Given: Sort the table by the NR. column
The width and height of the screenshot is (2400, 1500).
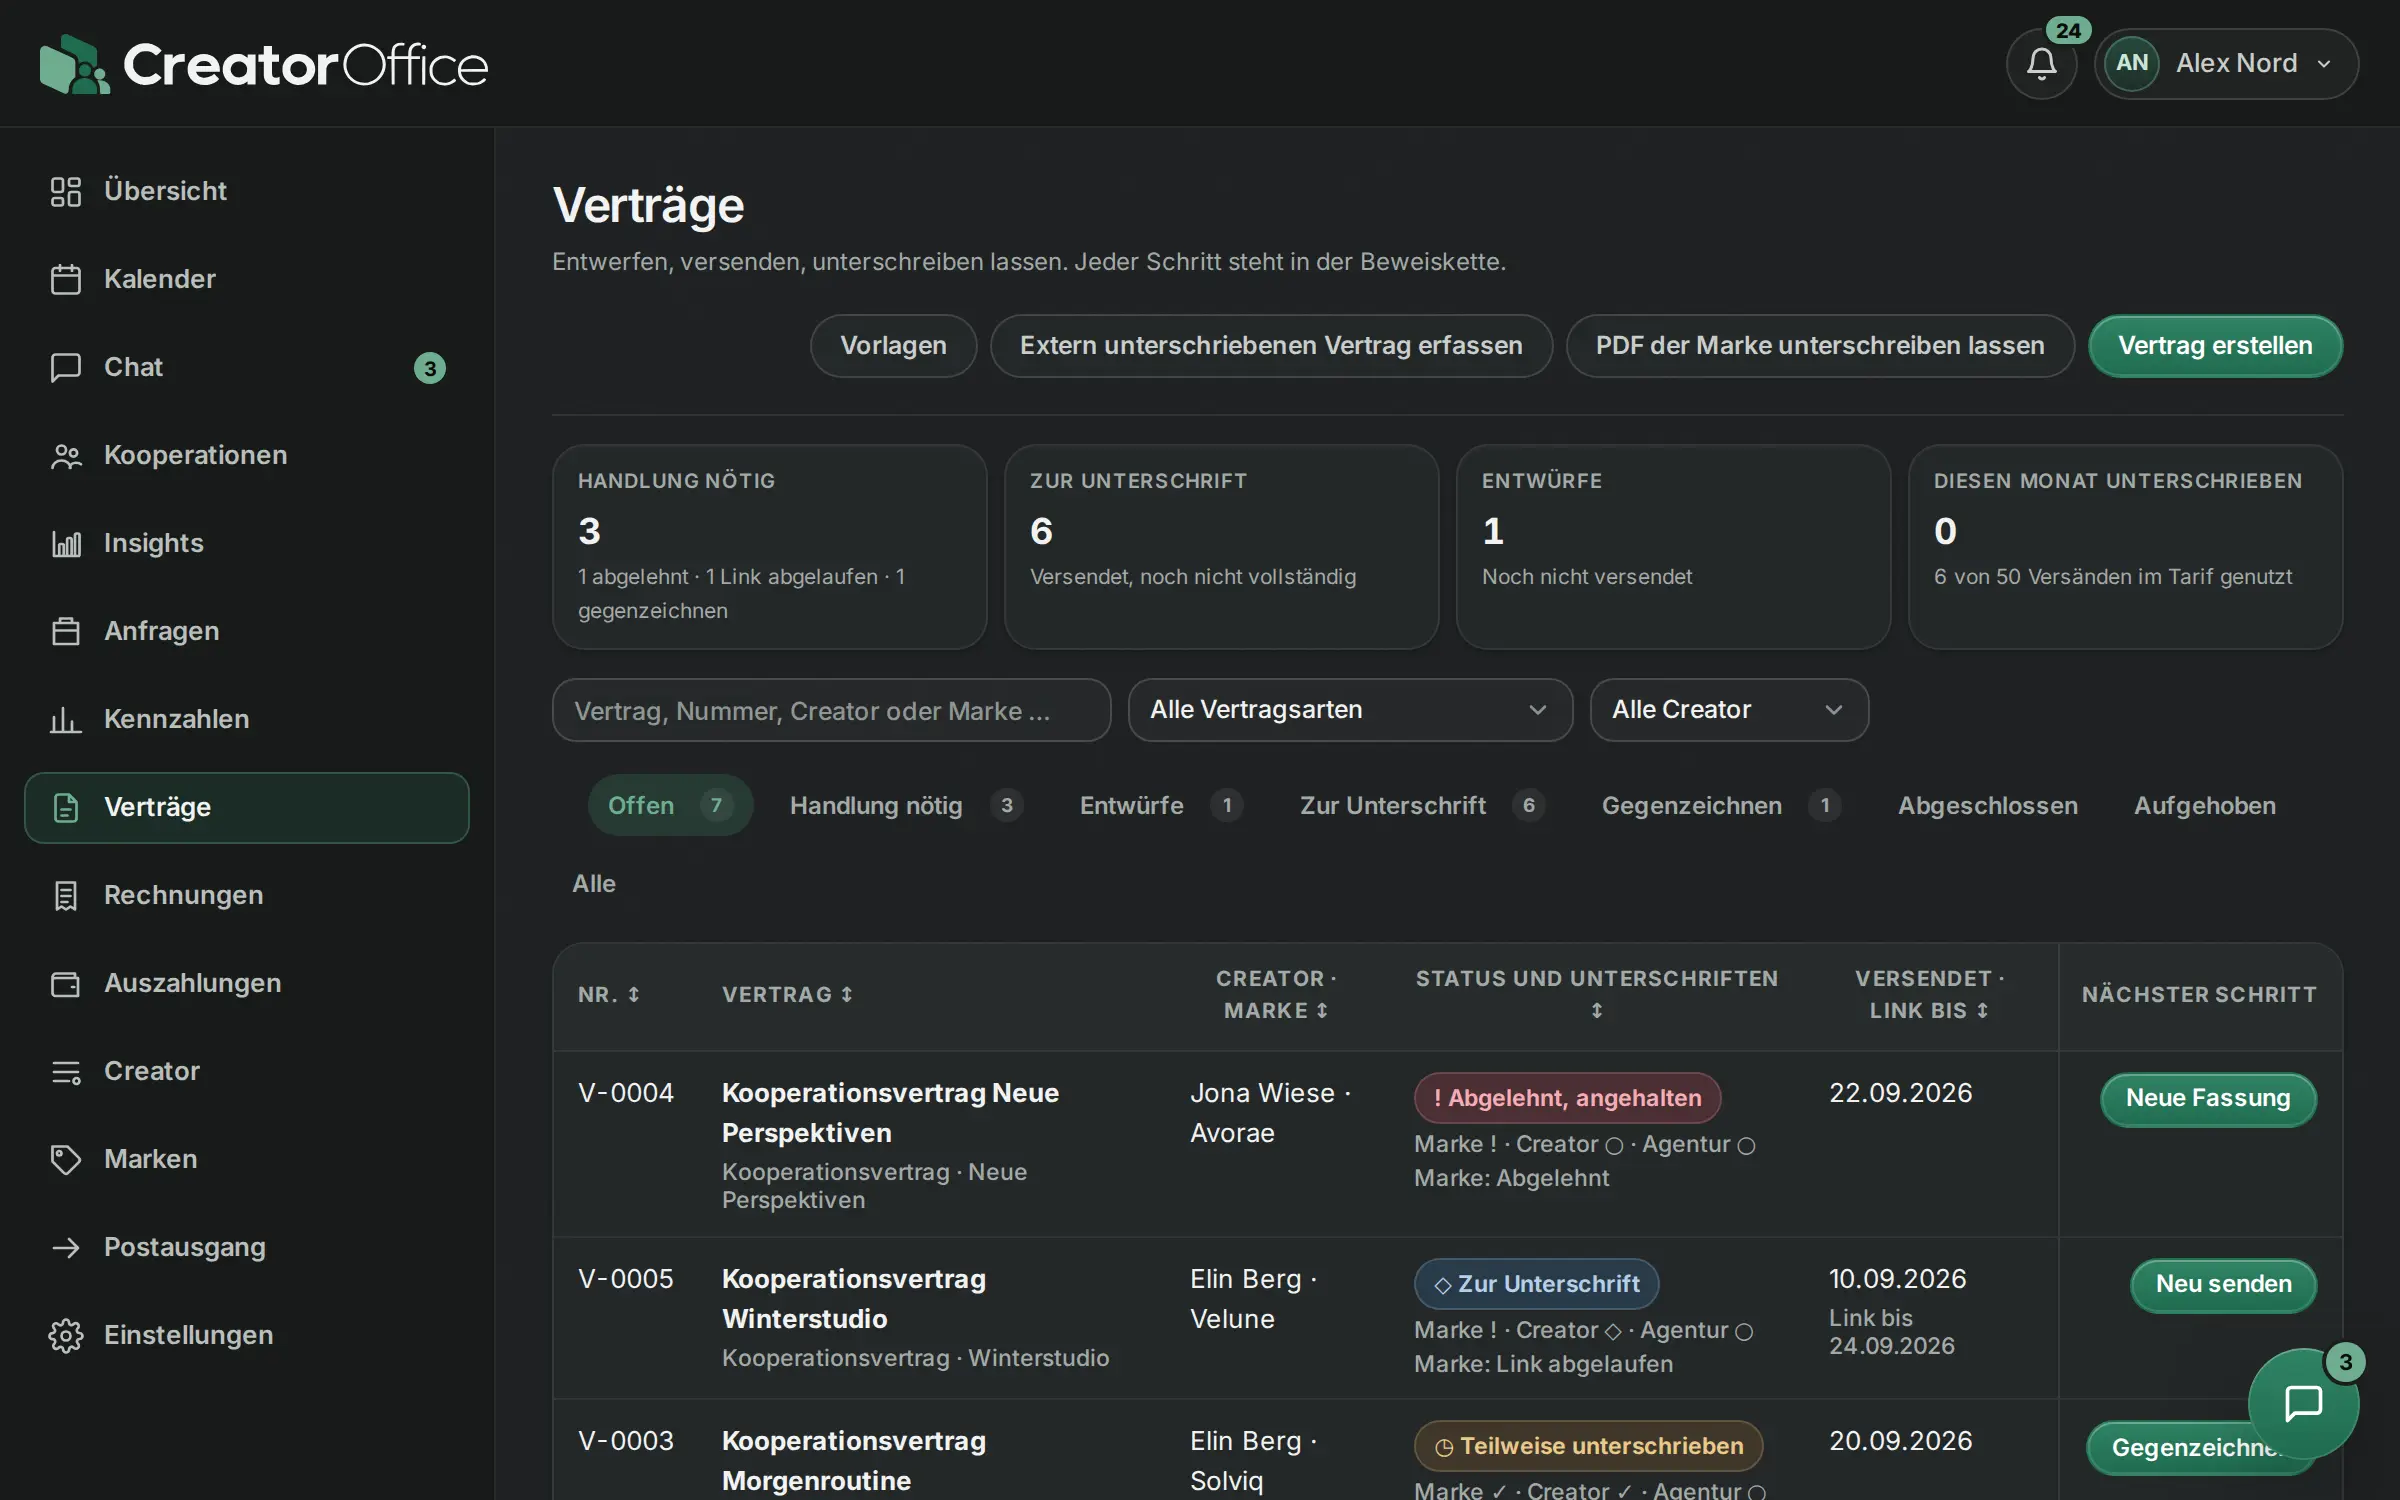Looking at the screenshot, I should pyautogui.click(x=608, y=995).
